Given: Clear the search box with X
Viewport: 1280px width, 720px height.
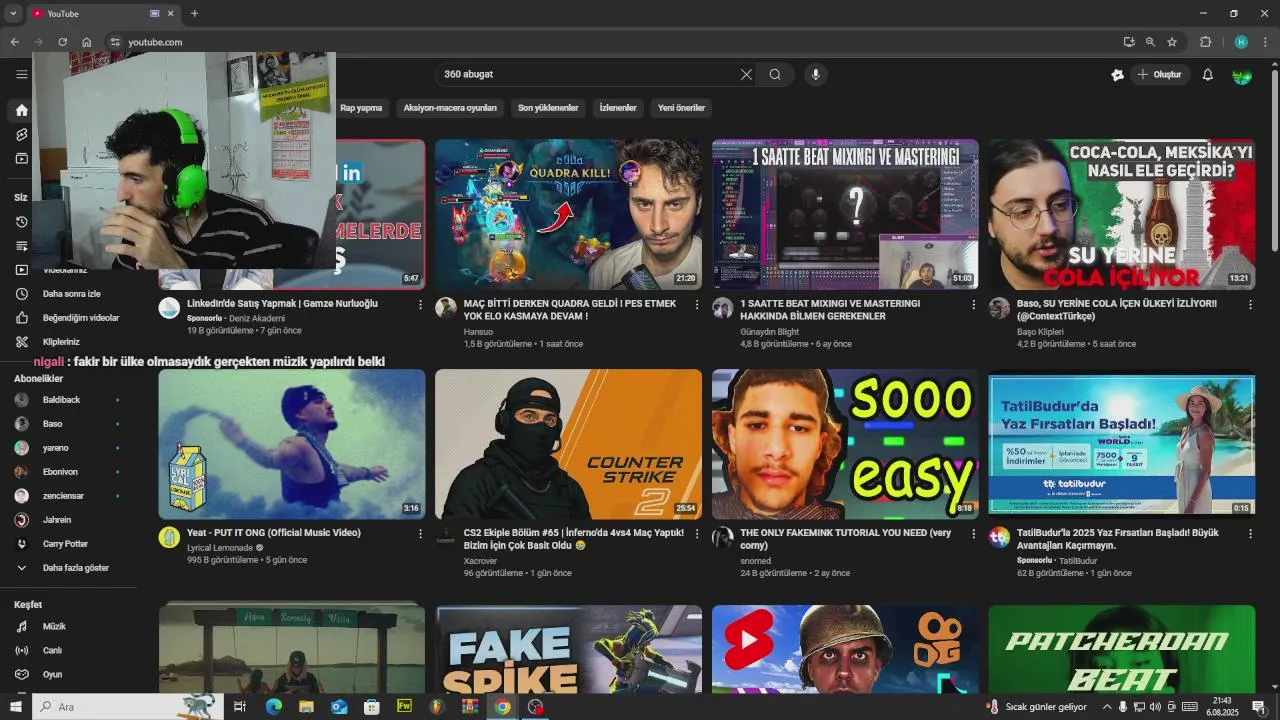Looking at the screenshot, I should (746, 74).
